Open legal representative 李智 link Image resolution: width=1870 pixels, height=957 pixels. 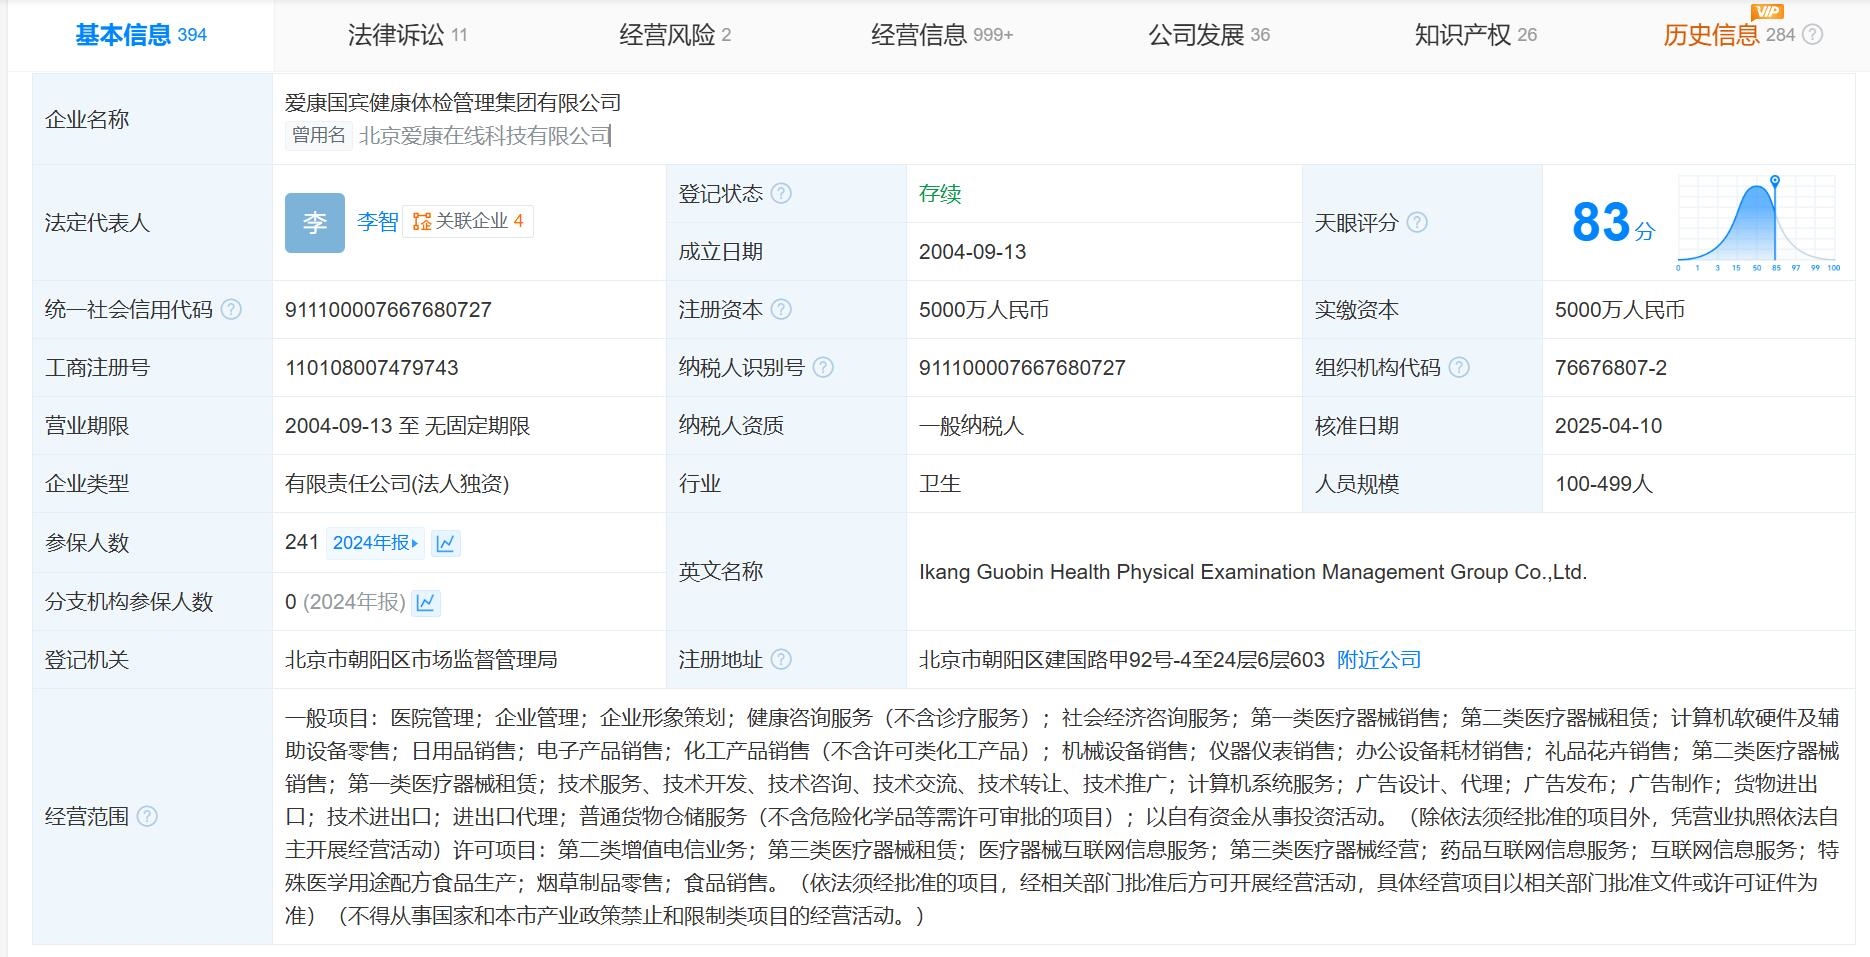pos(377,222)
